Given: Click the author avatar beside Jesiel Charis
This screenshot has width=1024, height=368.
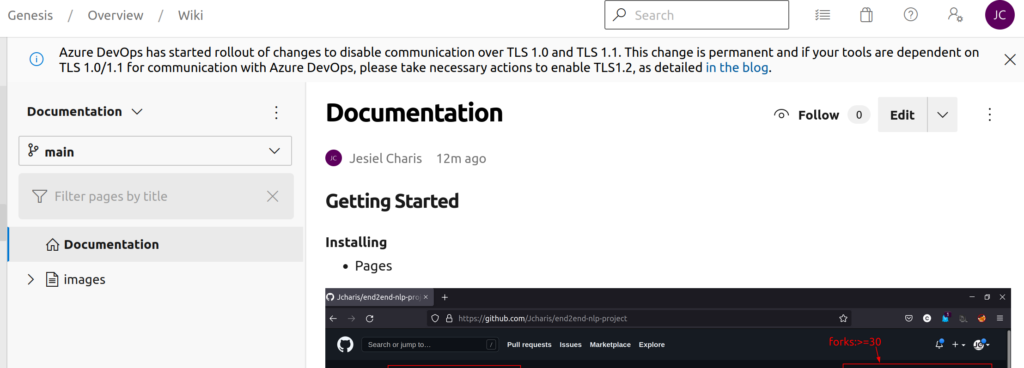Looking at the screenshot, I should (334, 159).
